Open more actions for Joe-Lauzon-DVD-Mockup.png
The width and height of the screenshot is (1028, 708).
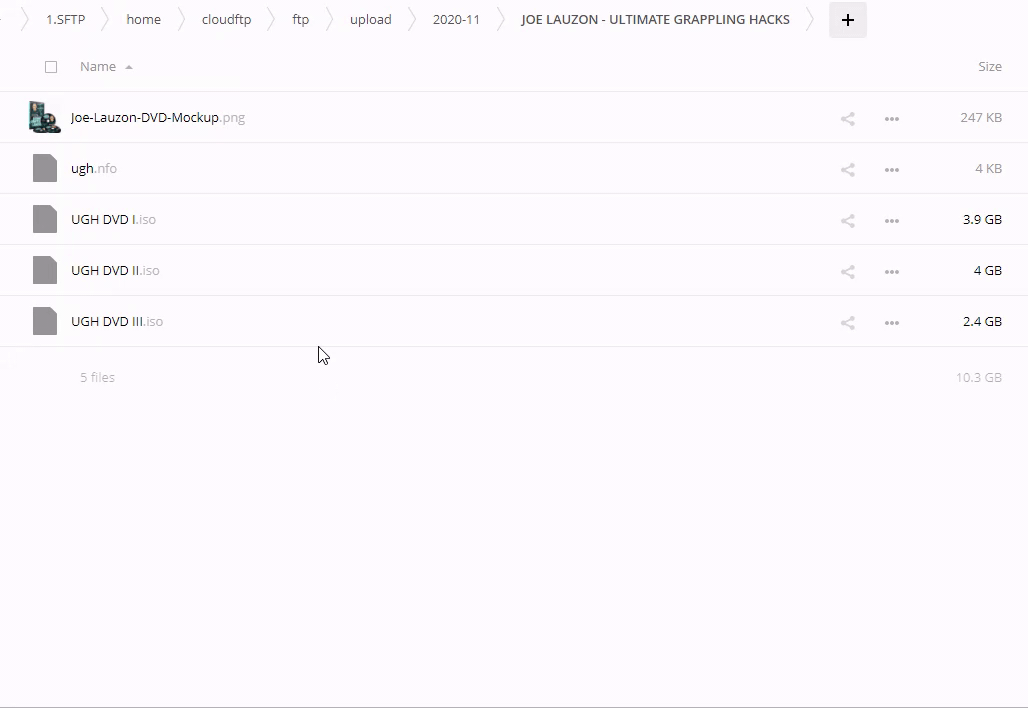(x=891, y=118)
